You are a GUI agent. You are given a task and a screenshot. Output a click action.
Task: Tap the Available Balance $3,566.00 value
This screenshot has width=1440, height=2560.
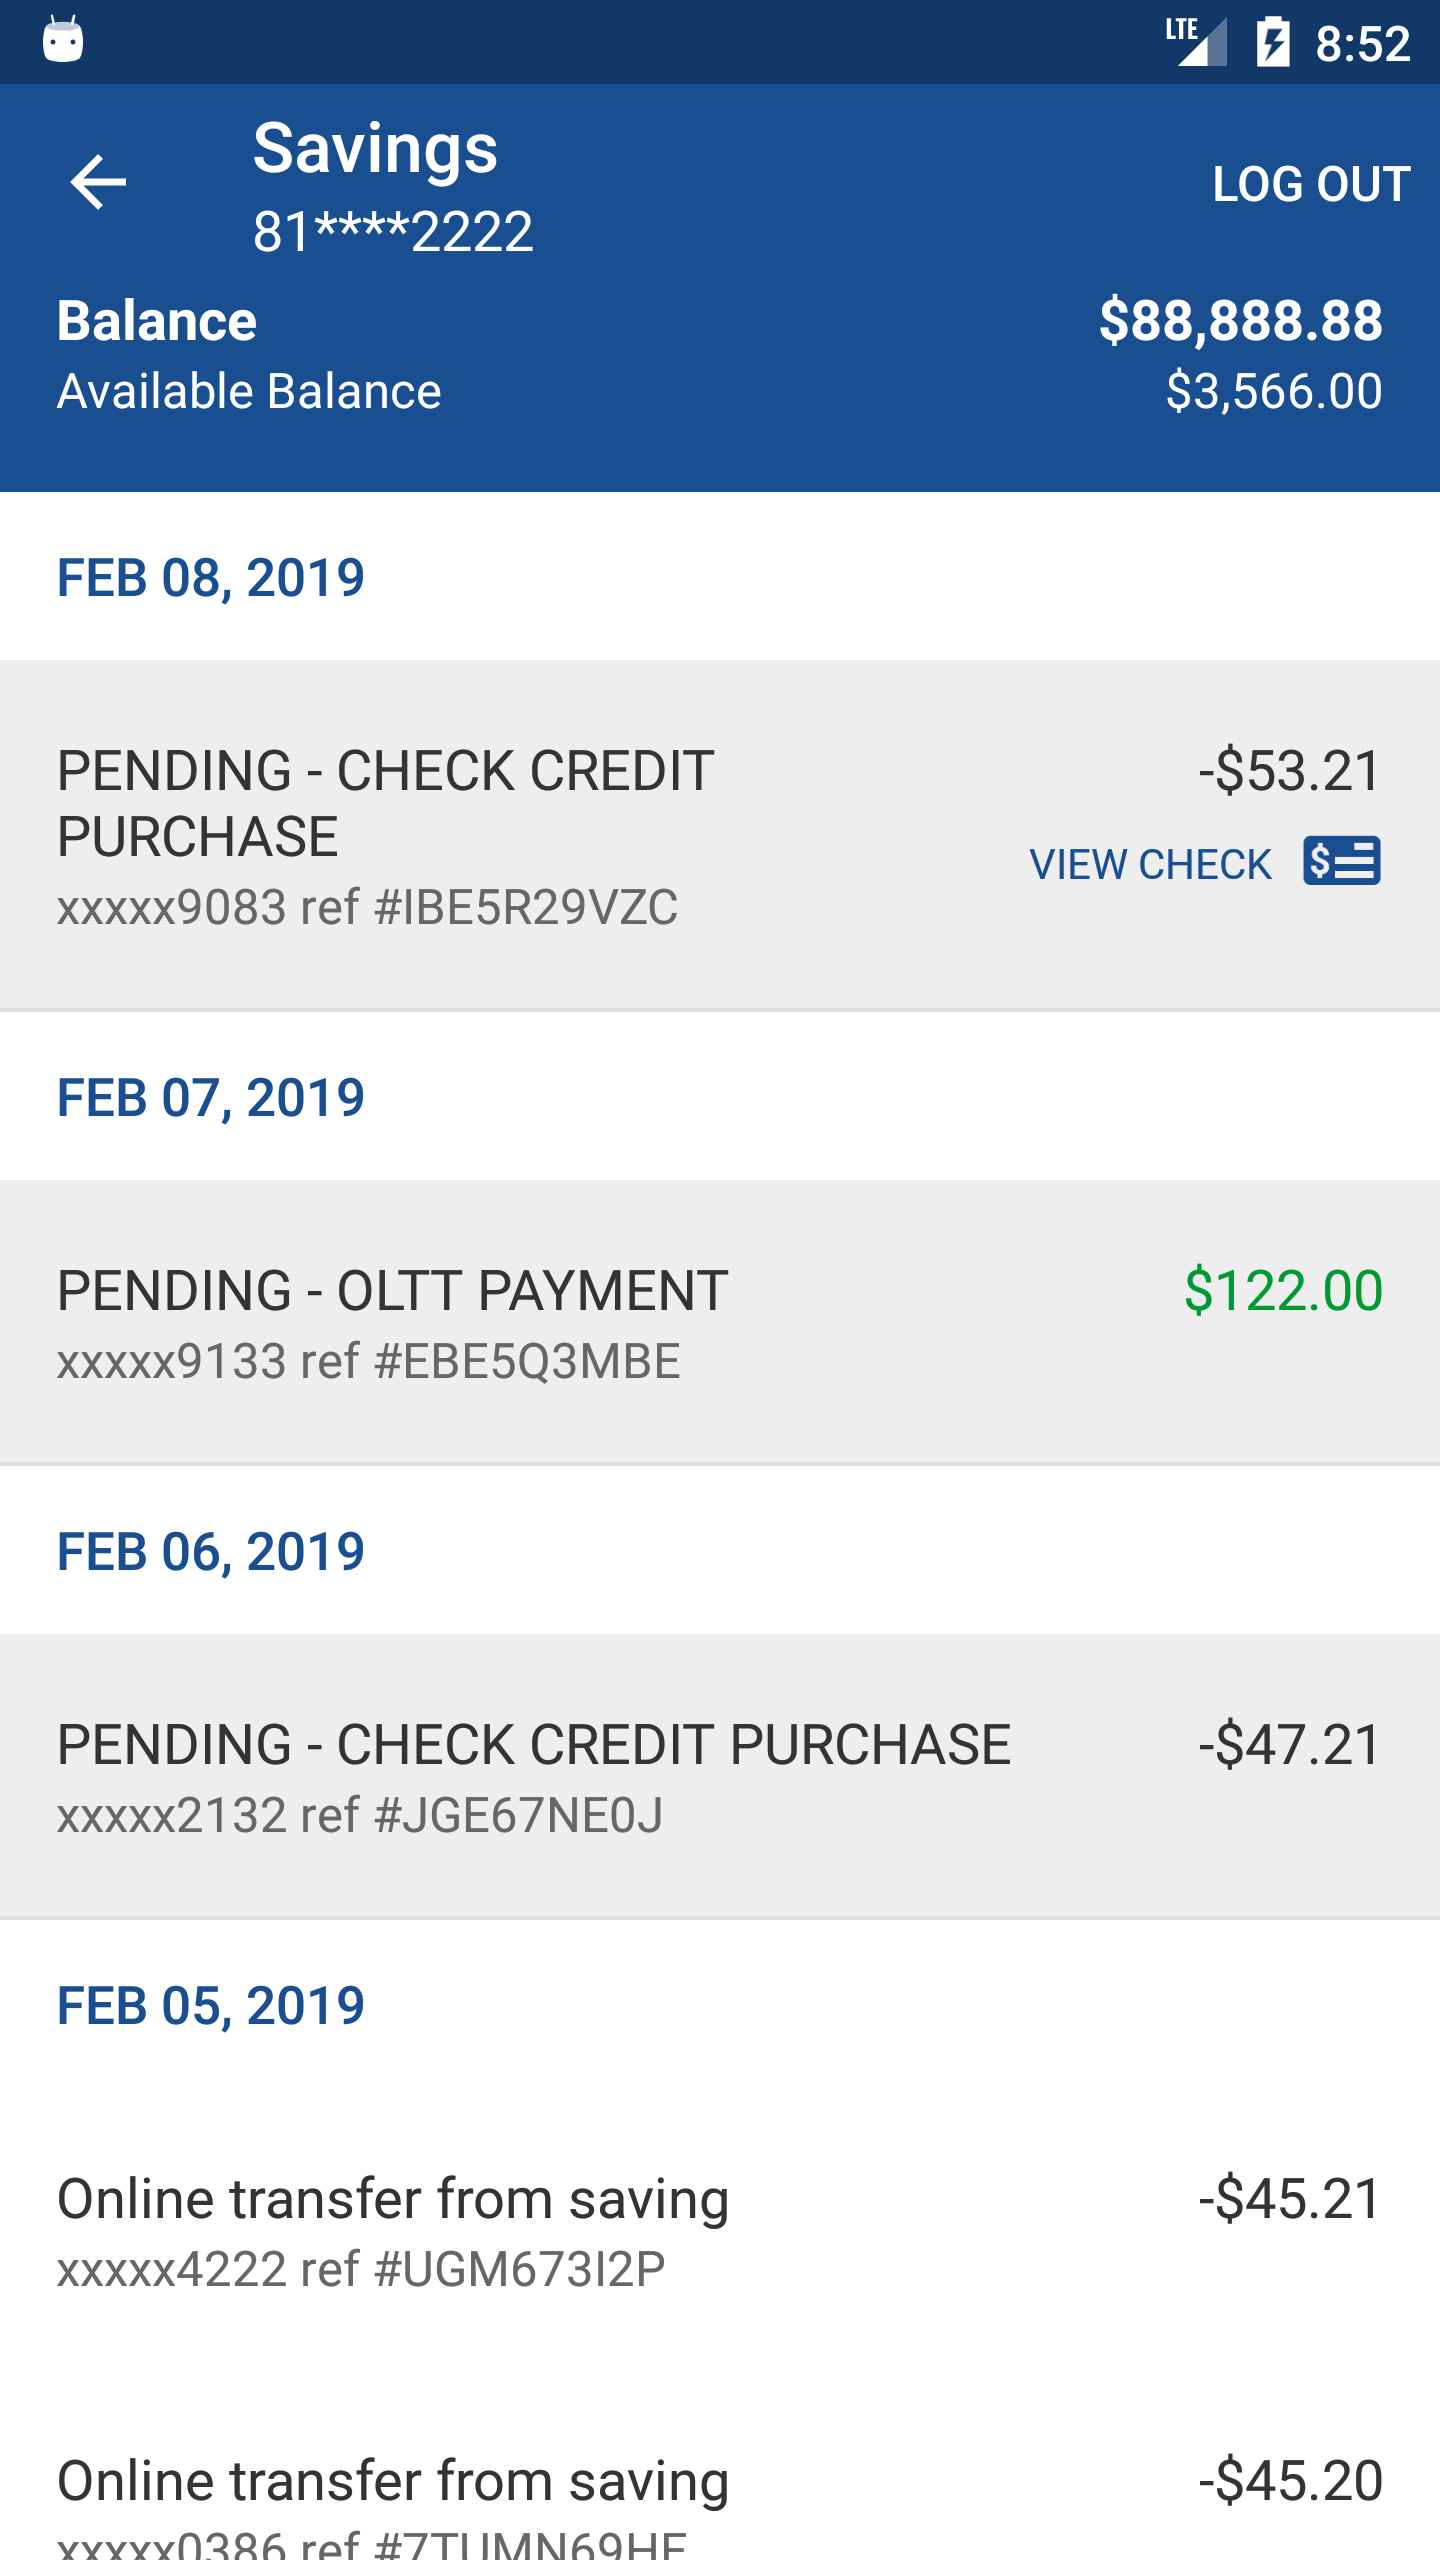[1274, 391]
